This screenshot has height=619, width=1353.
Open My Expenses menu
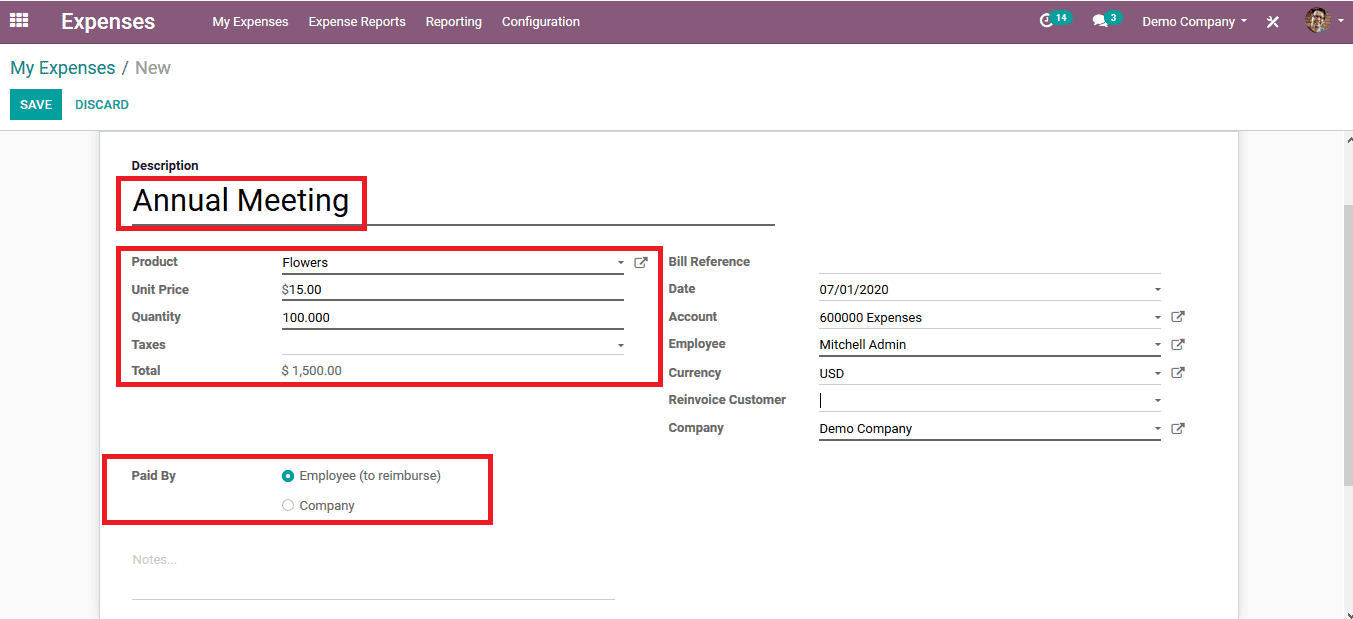click(250, 21)
